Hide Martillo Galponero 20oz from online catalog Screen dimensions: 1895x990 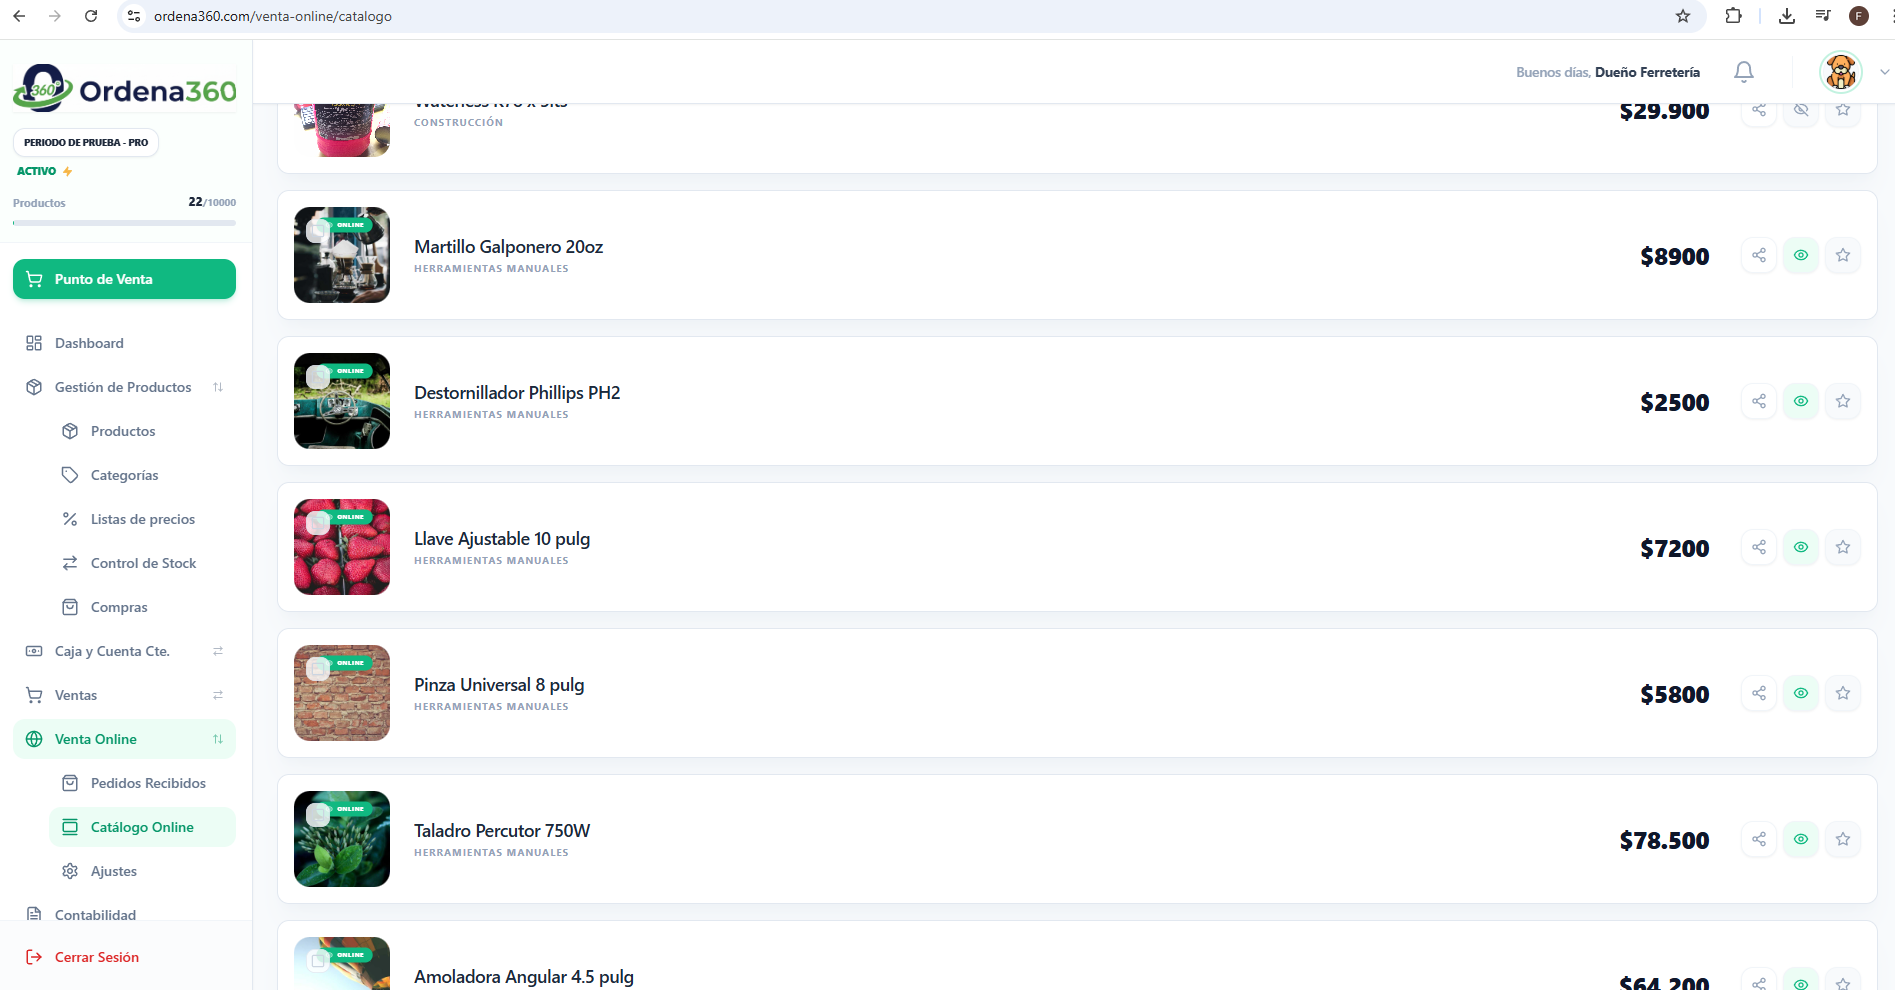(x=1801, y=255)
